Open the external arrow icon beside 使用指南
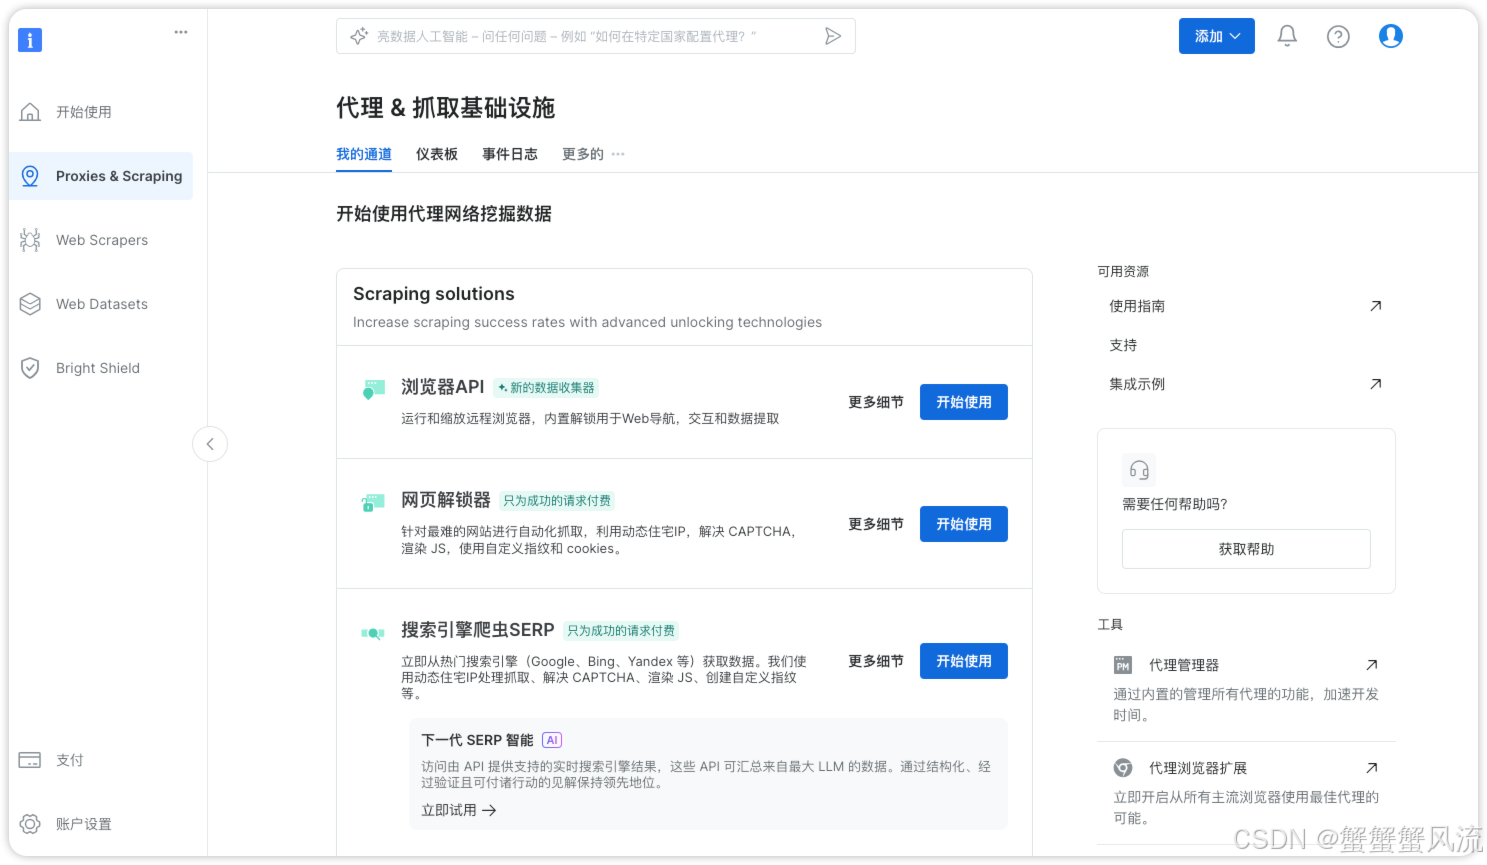 1376,306
